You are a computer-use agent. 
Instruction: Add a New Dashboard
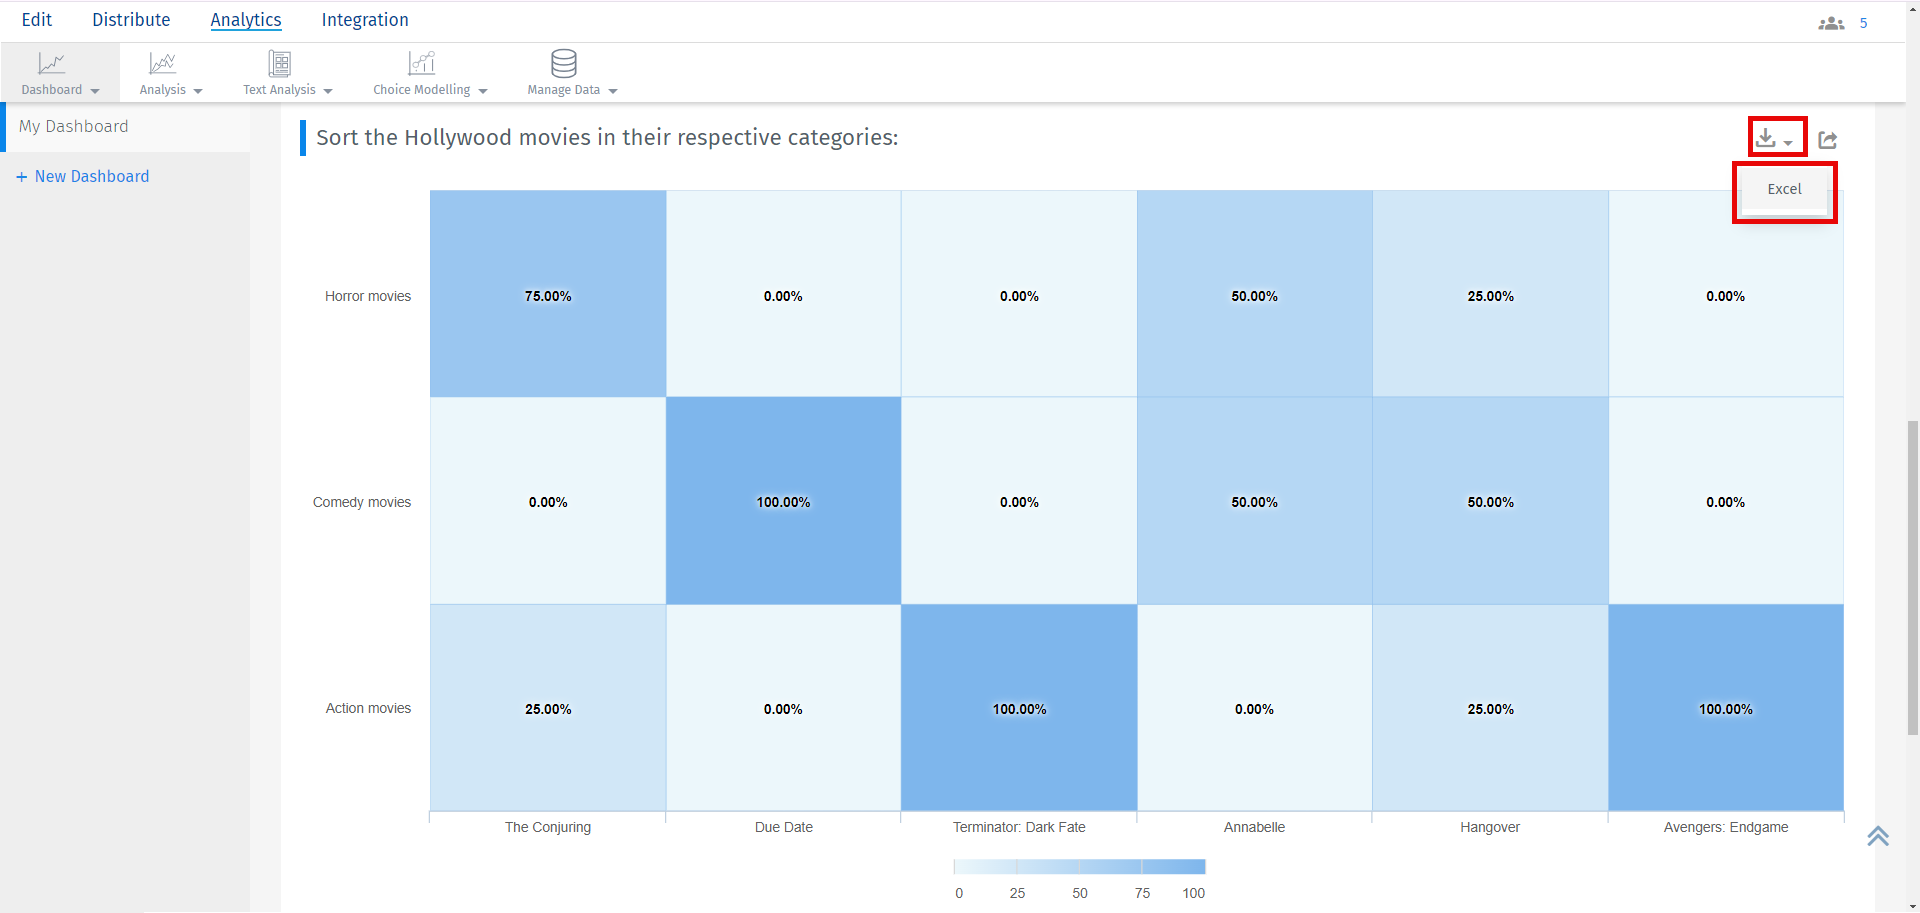point(91,176)
